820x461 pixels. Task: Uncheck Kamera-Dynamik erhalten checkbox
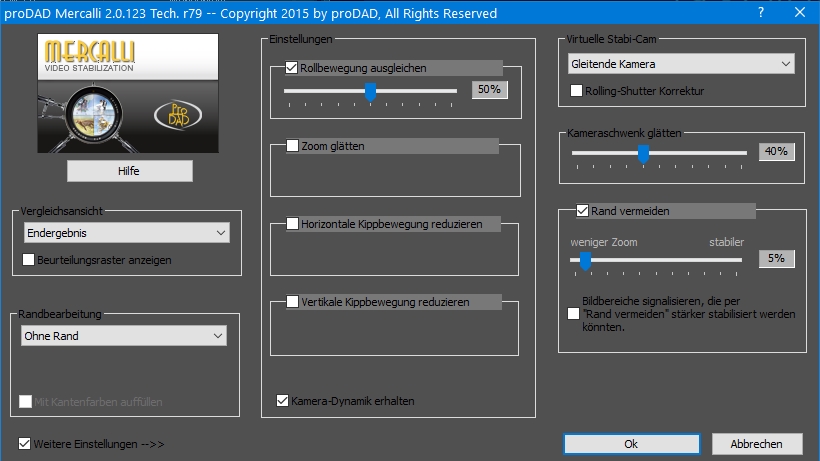pos(282,401)
